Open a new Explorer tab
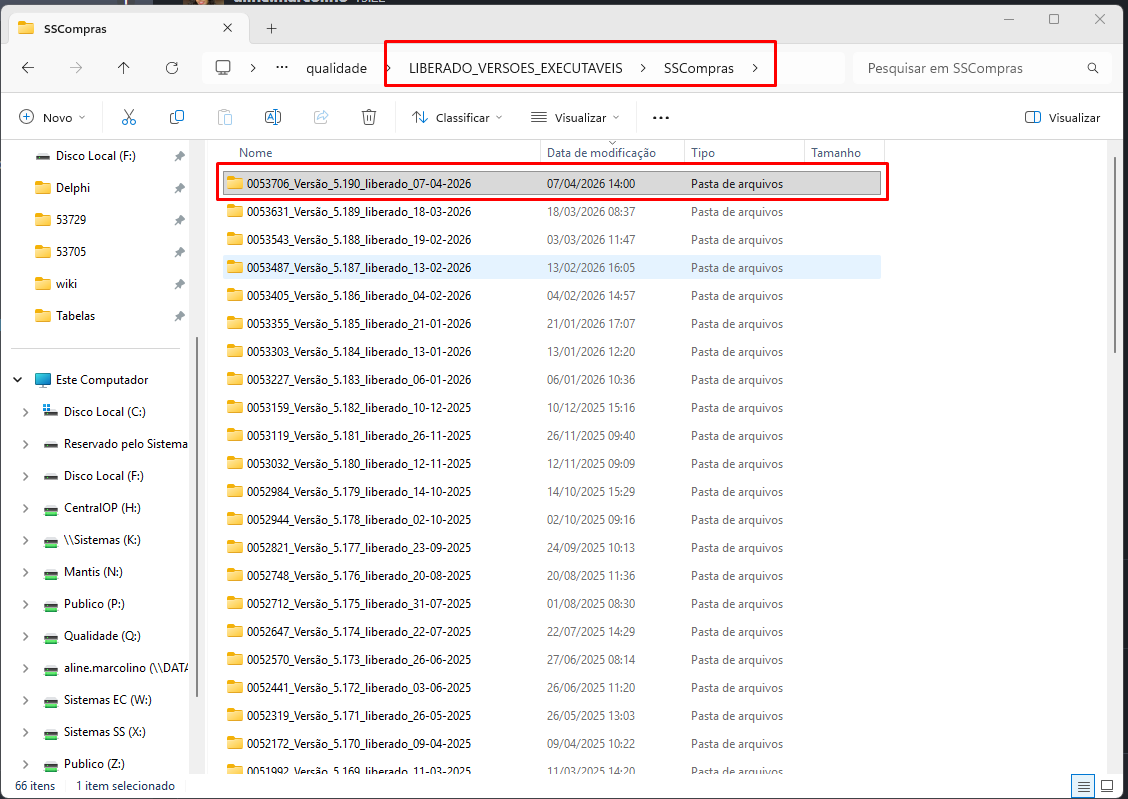The image size is (1128, 799). 271,28
